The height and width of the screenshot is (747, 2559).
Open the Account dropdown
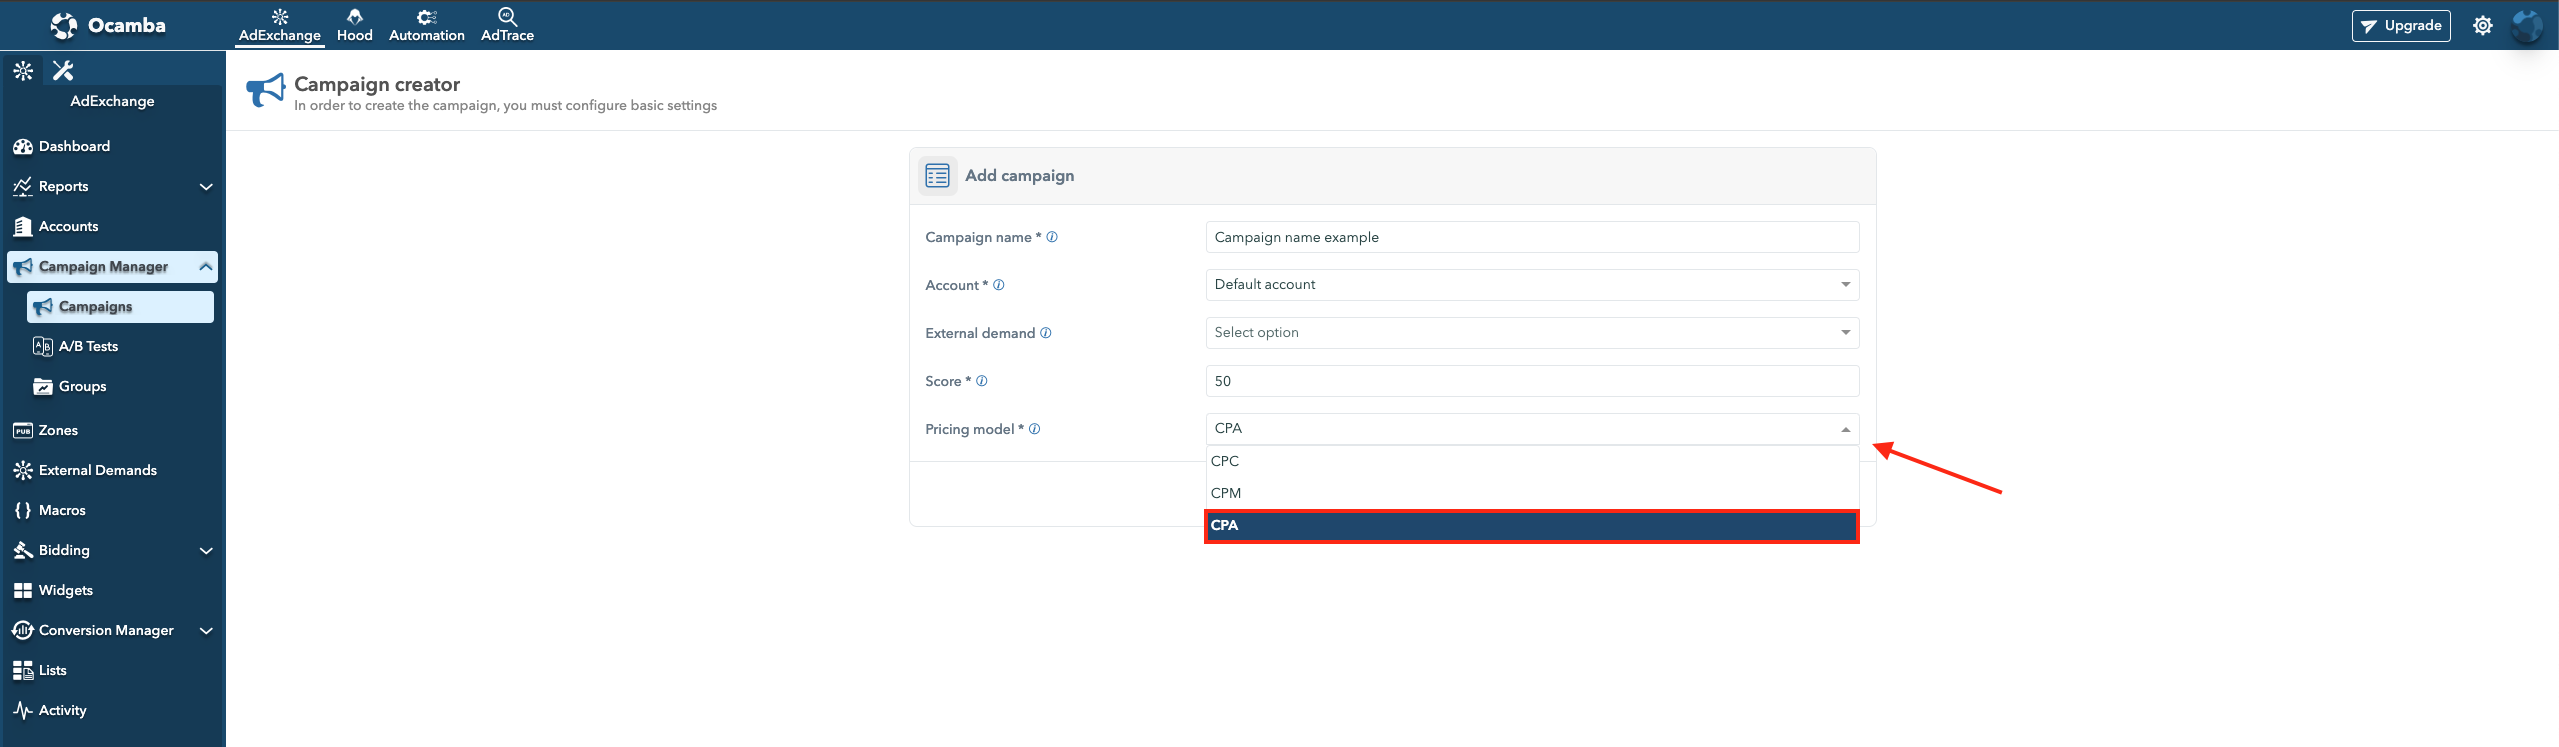pos(1531,285)
